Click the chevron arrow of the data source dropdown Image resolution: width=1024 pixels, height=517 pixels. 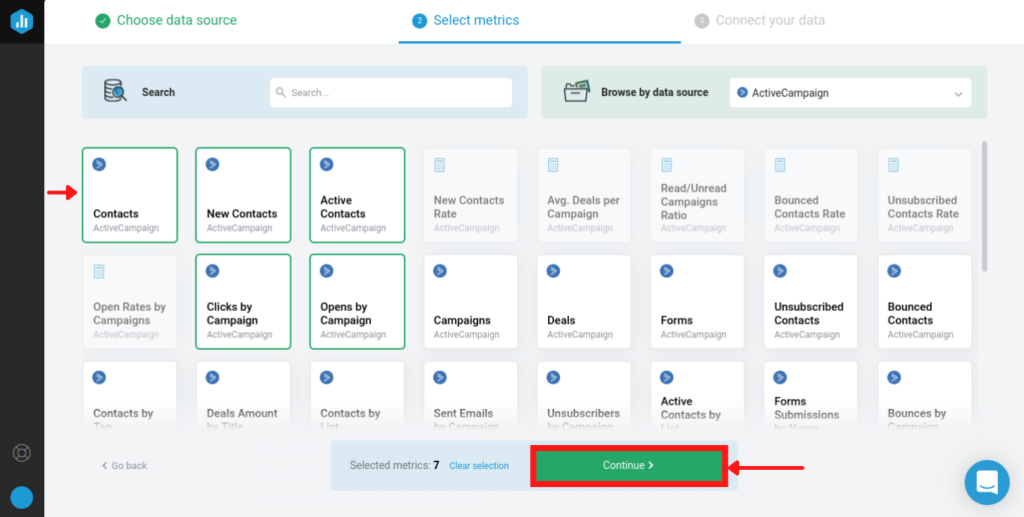point(958,94)
